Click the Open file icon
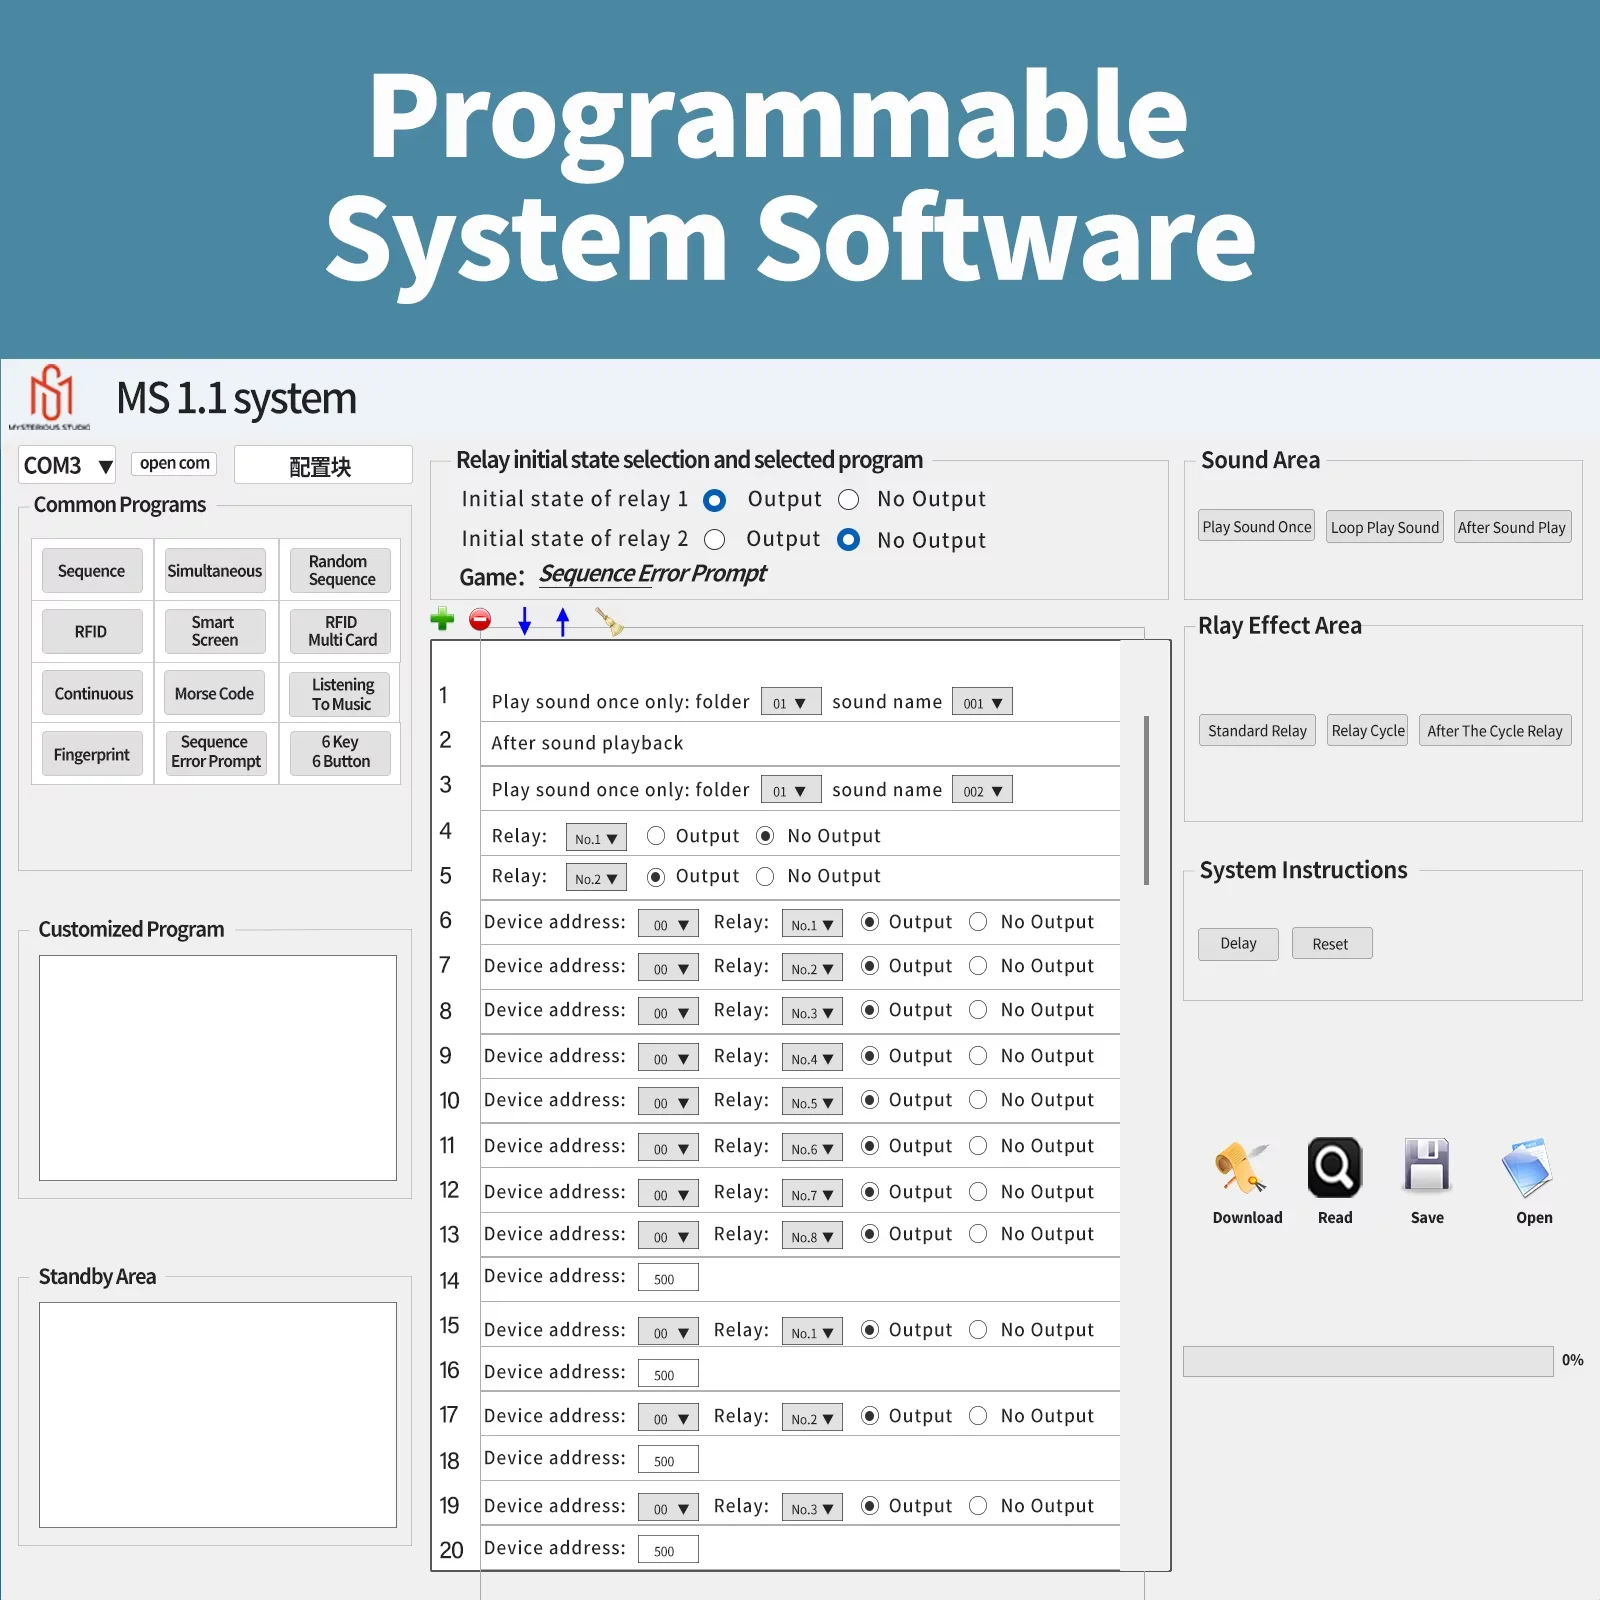Image resolution: width=1600 pixels, height=1600 pixels. (1527, 1167)
